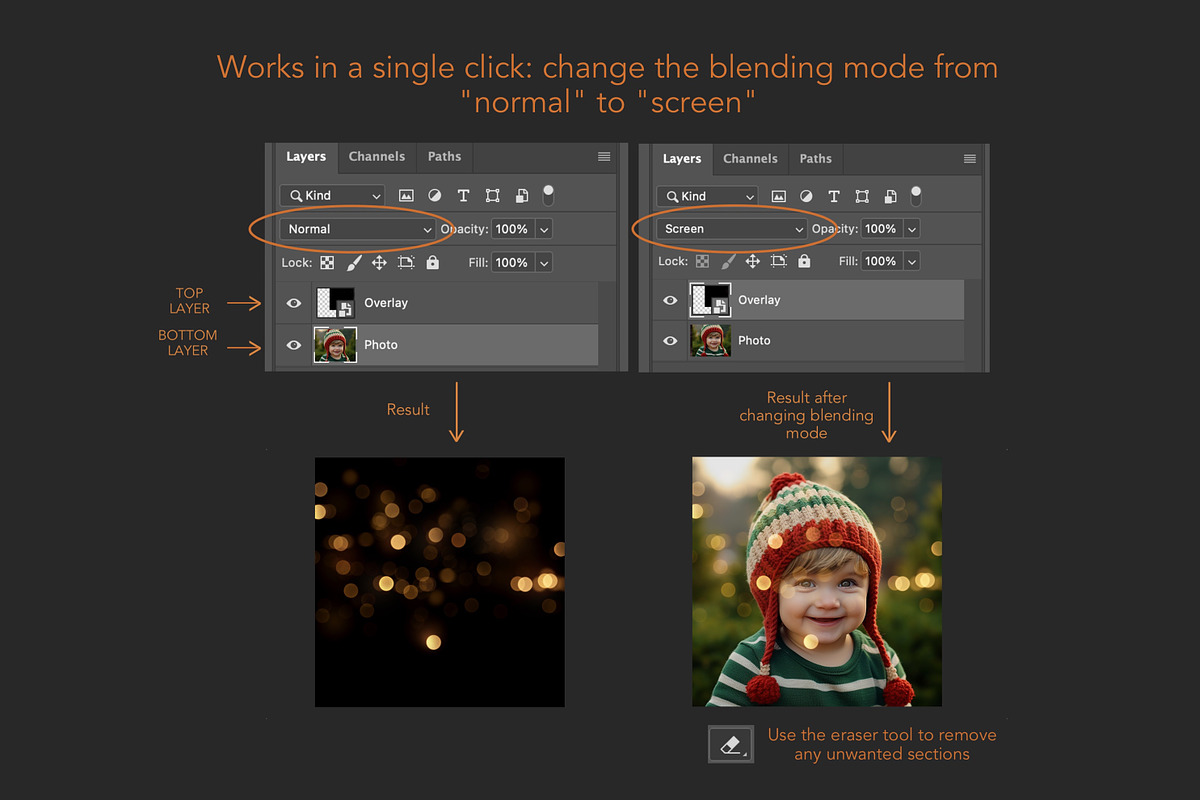This screenshot has height=800, width=1200.
Task: Select Photo layer thumbnail in the Screen-mode panel
Action: (711, 341)
